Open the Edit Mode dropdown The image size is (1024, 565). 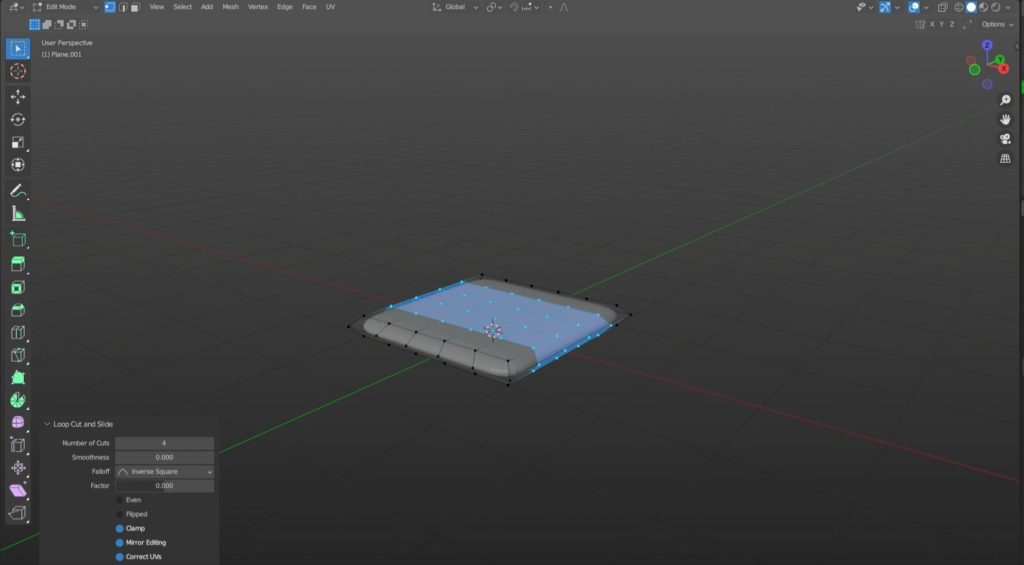click(66, 7)
